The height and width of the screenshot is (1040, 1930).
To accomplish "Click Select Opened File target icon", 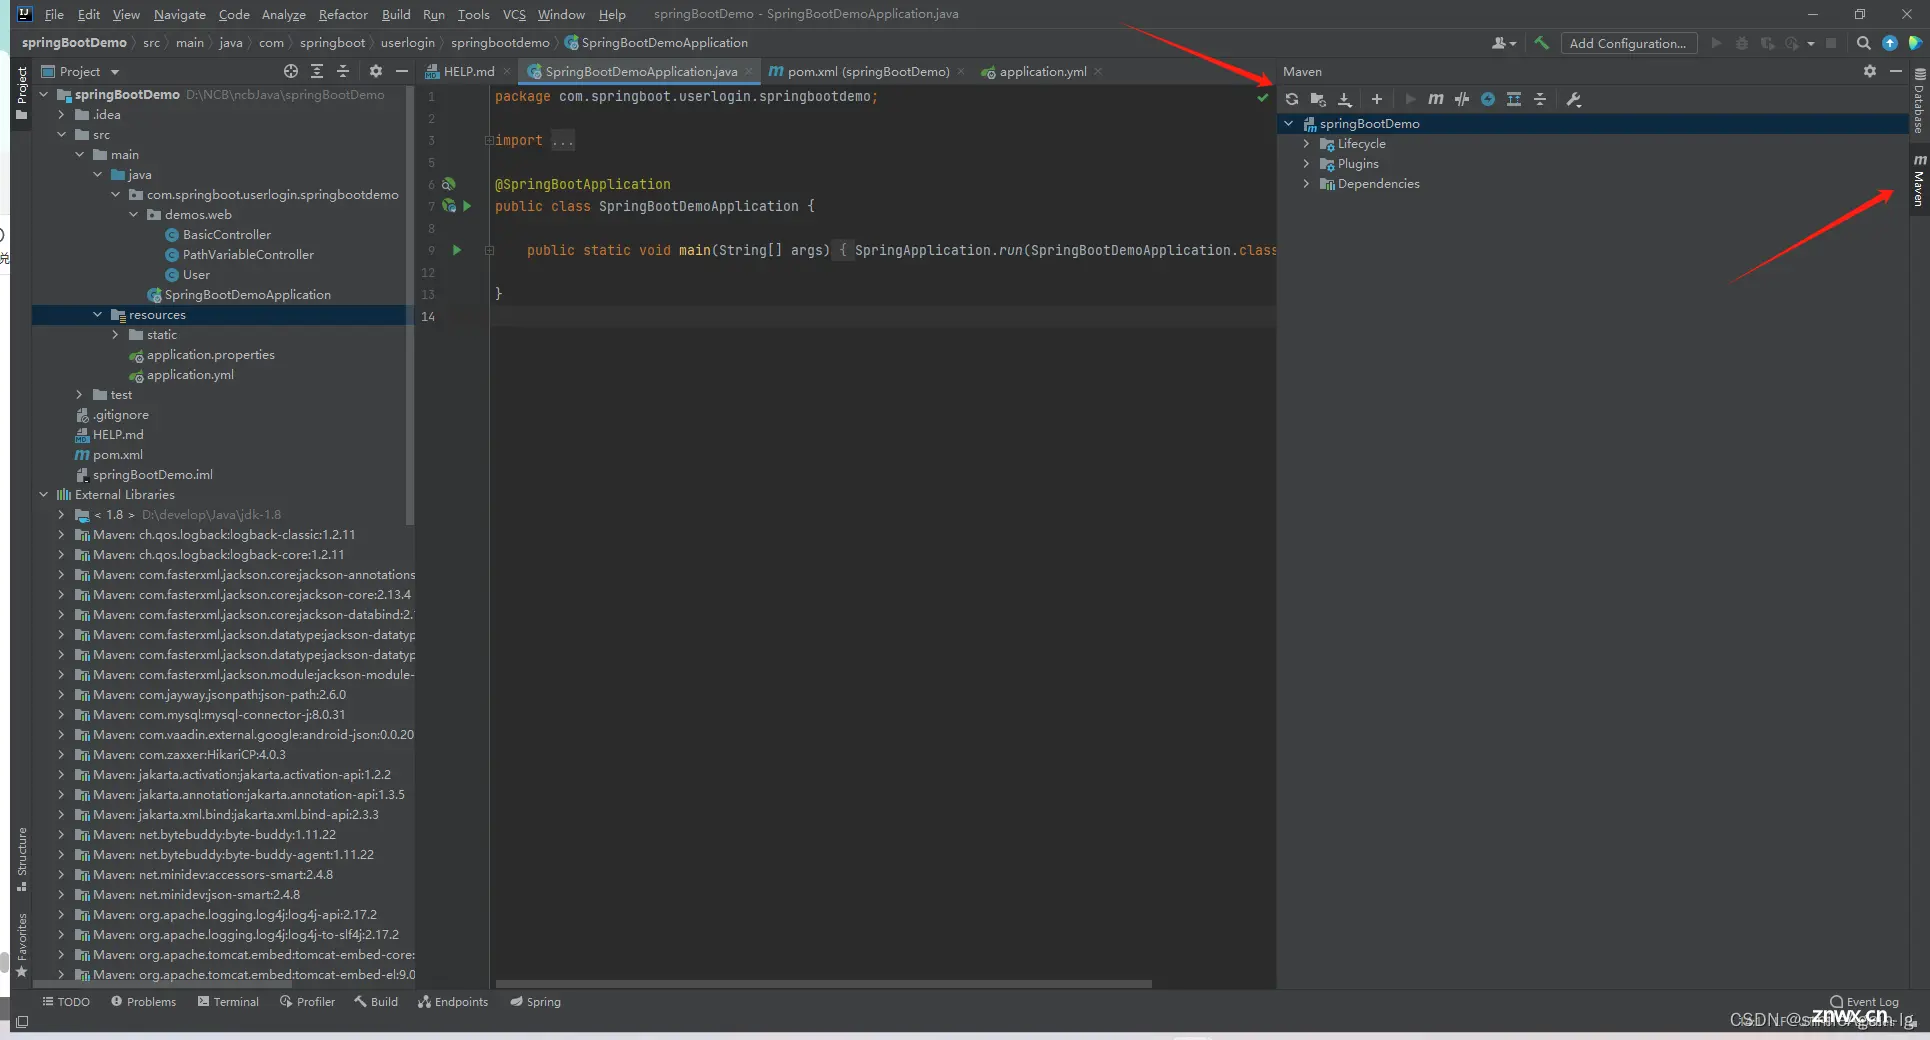I will point(291,71).
